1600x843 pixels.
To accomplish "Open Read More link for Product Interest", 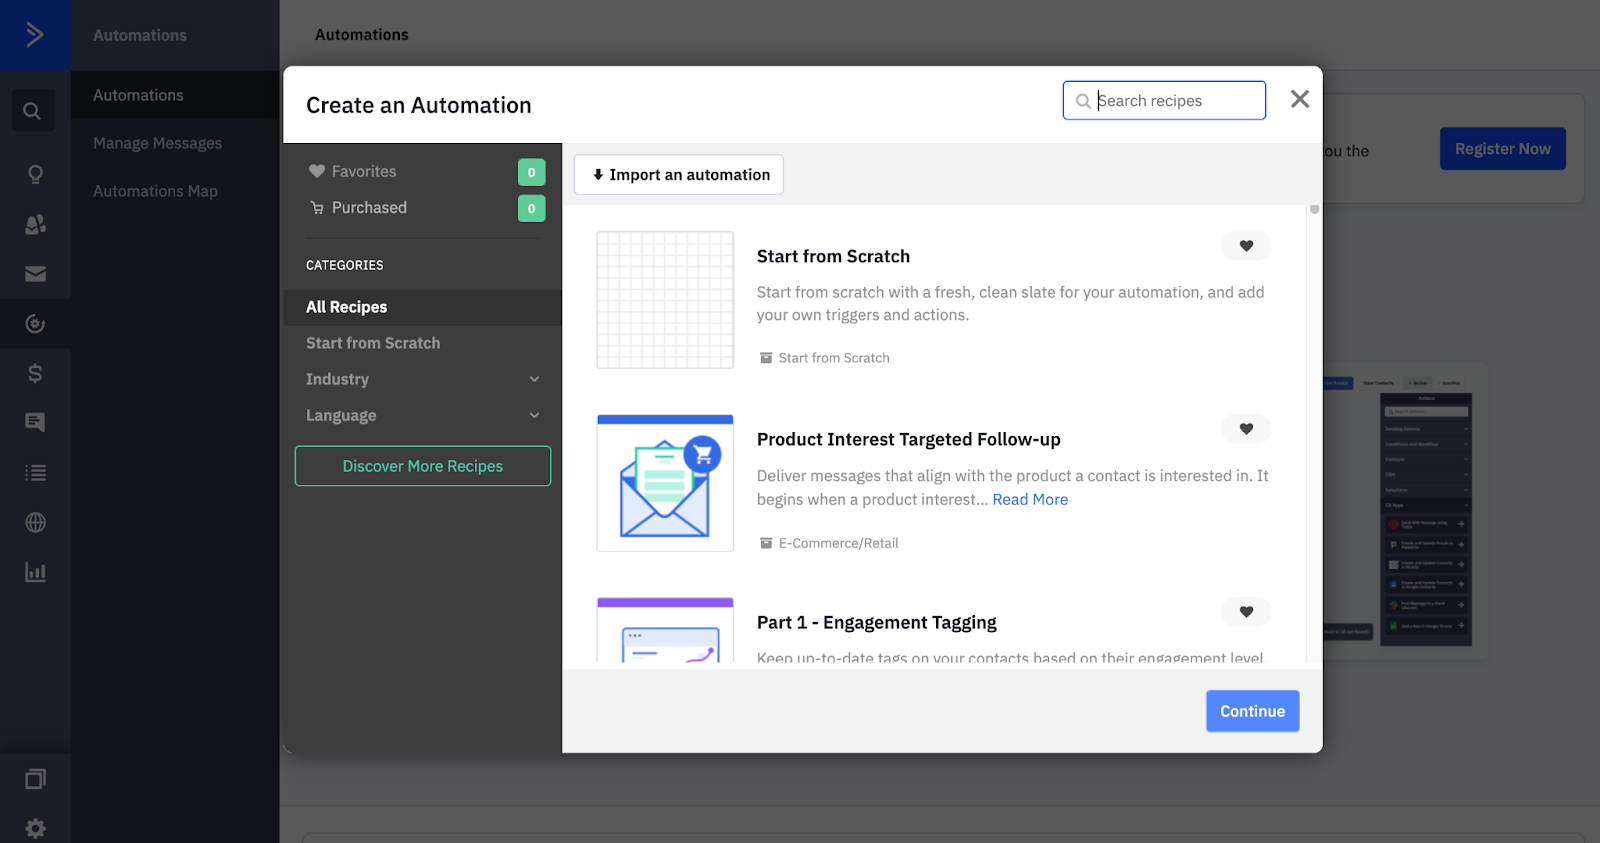I will (1030, 500).
